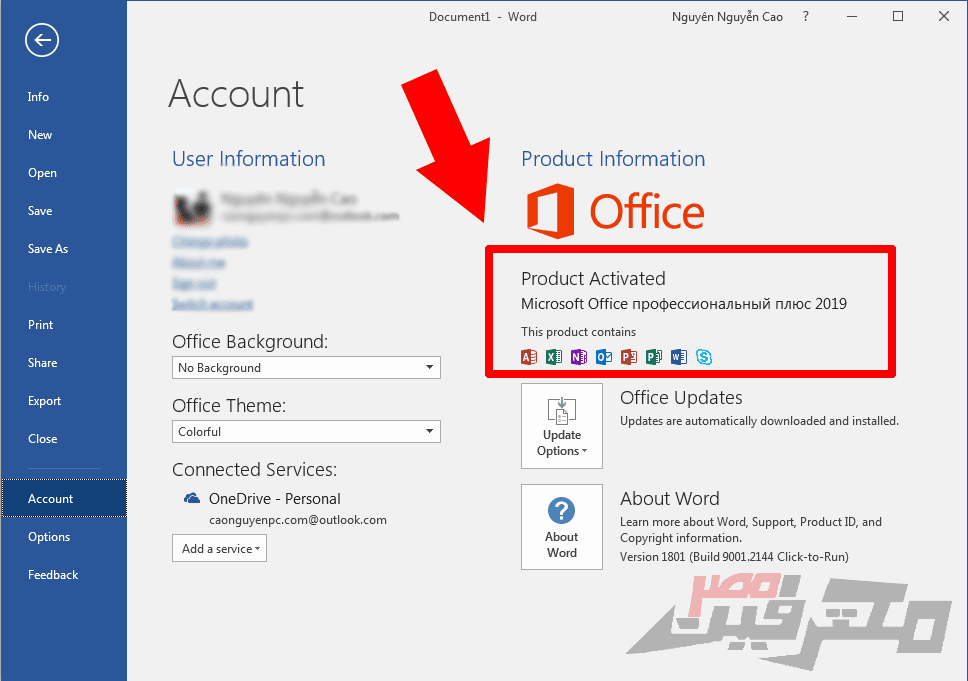This screenshot has width=968, height=681.
Task: Click the Publisher app icon
Action: [654, 357]
